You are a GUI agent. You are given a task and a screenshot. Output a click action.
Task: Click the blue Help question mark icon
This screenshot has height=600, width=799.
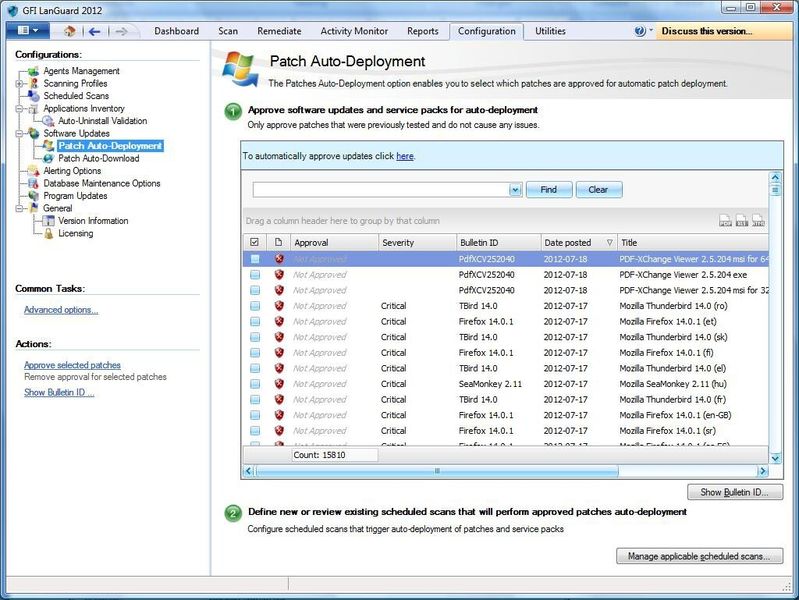[640, 31]
